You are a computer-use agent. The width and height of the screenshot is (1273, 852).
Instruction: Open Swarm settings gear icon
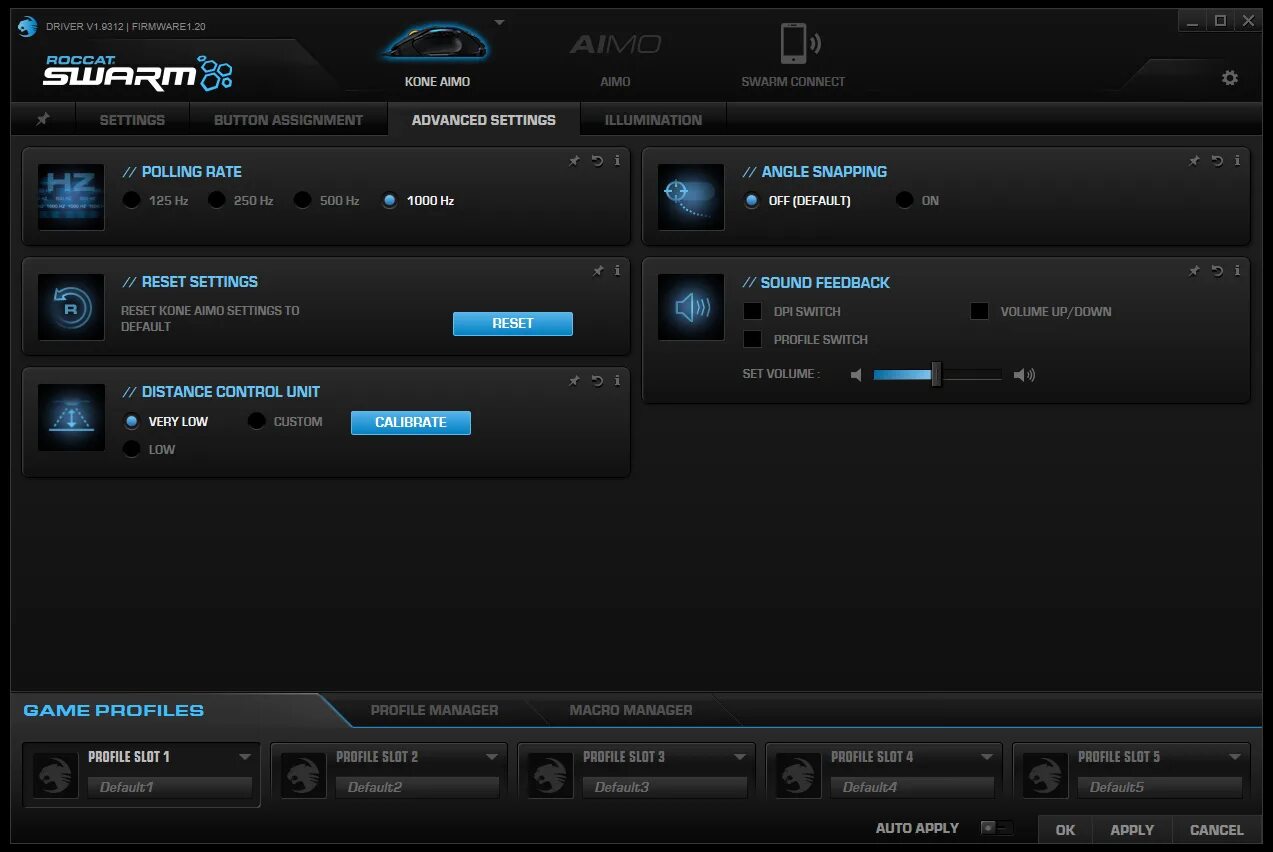(1230, 78)
